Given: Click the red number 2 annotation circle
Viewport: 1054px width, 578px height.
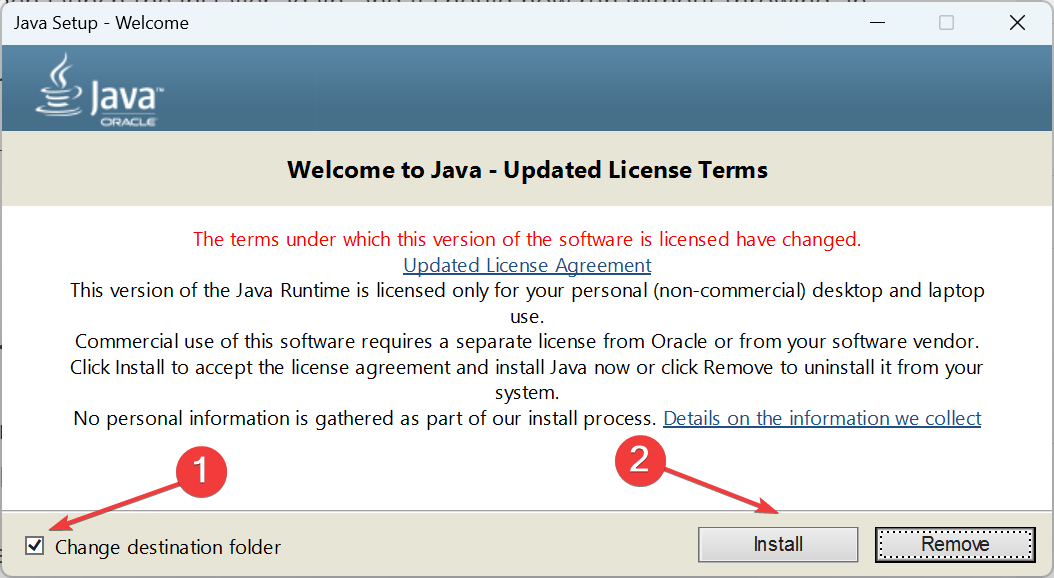Looking at the screenshot, I should click(640, 460).
